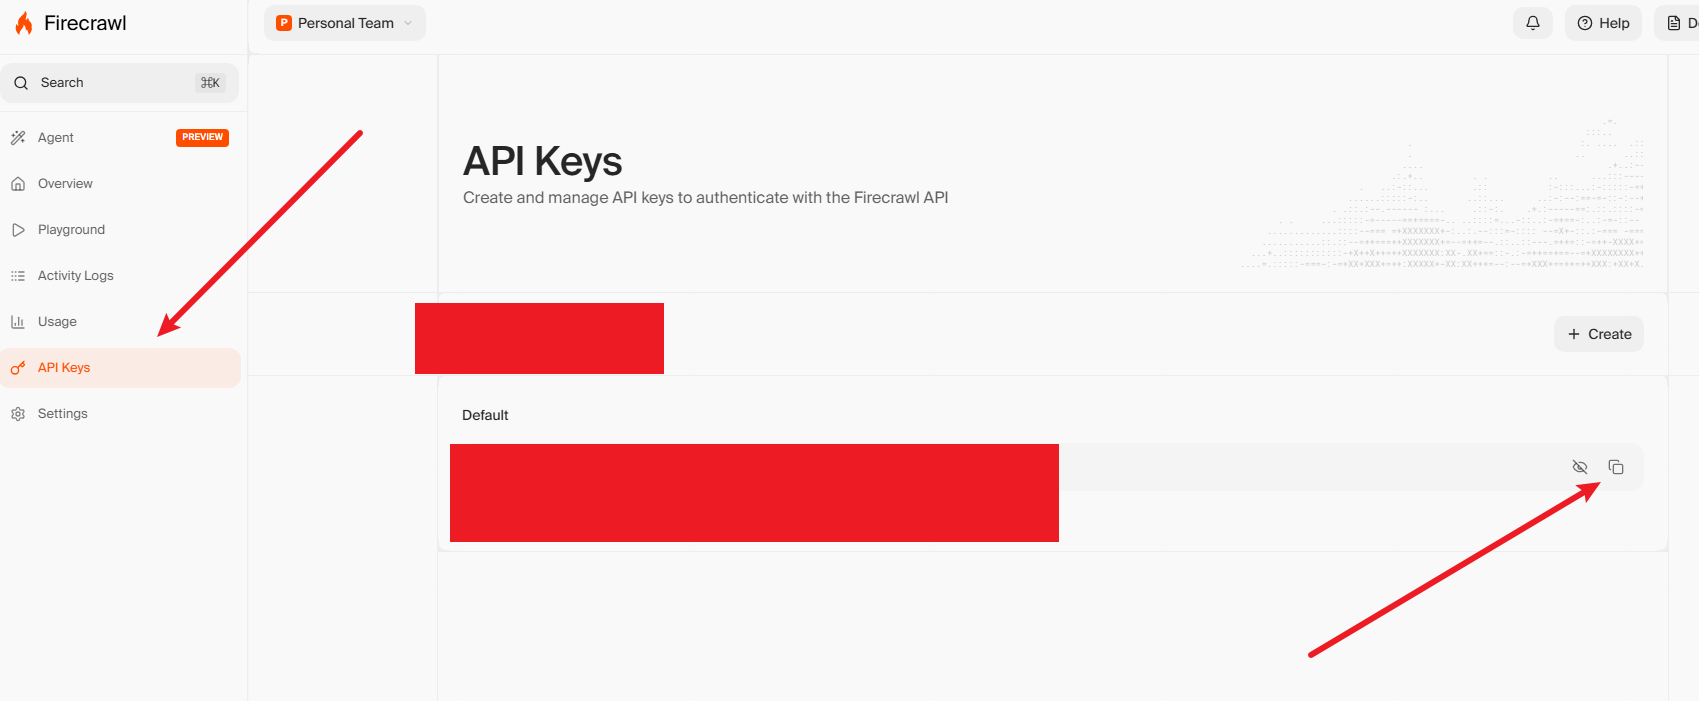Click the Usage bar chart icon
The image size is (1699, 701).
18,322
